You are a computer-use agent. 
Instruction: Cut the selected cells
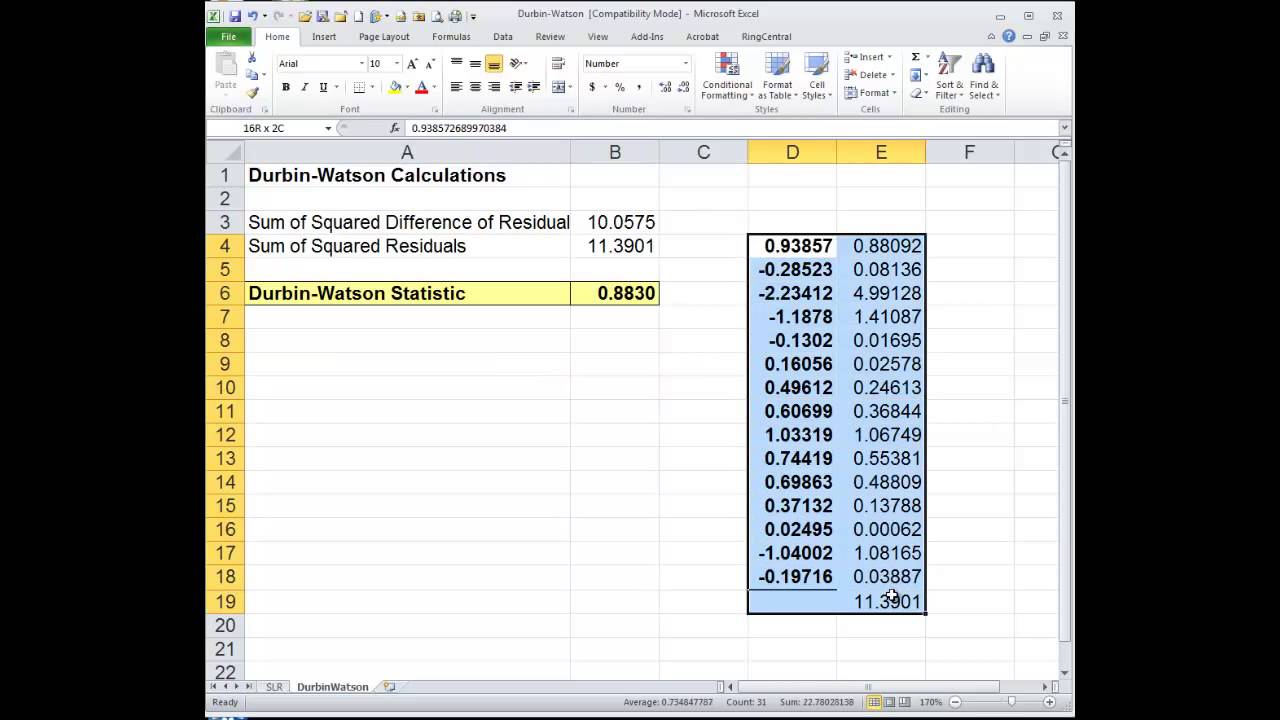tap(252, 59)
